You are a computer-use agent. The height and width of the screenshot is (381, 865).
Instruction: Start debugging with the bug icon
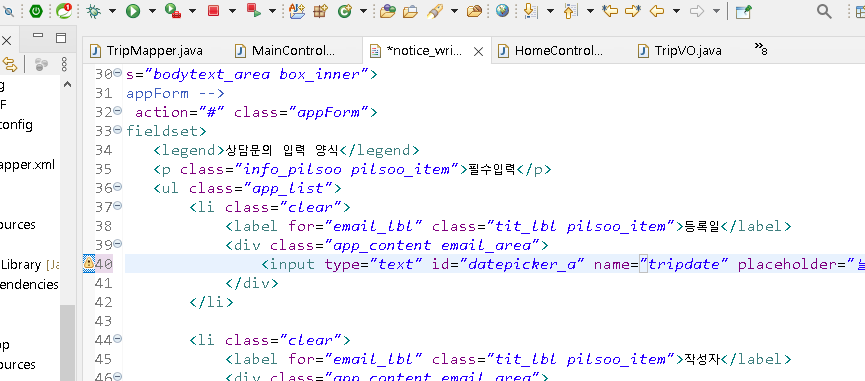pos(94,10)
